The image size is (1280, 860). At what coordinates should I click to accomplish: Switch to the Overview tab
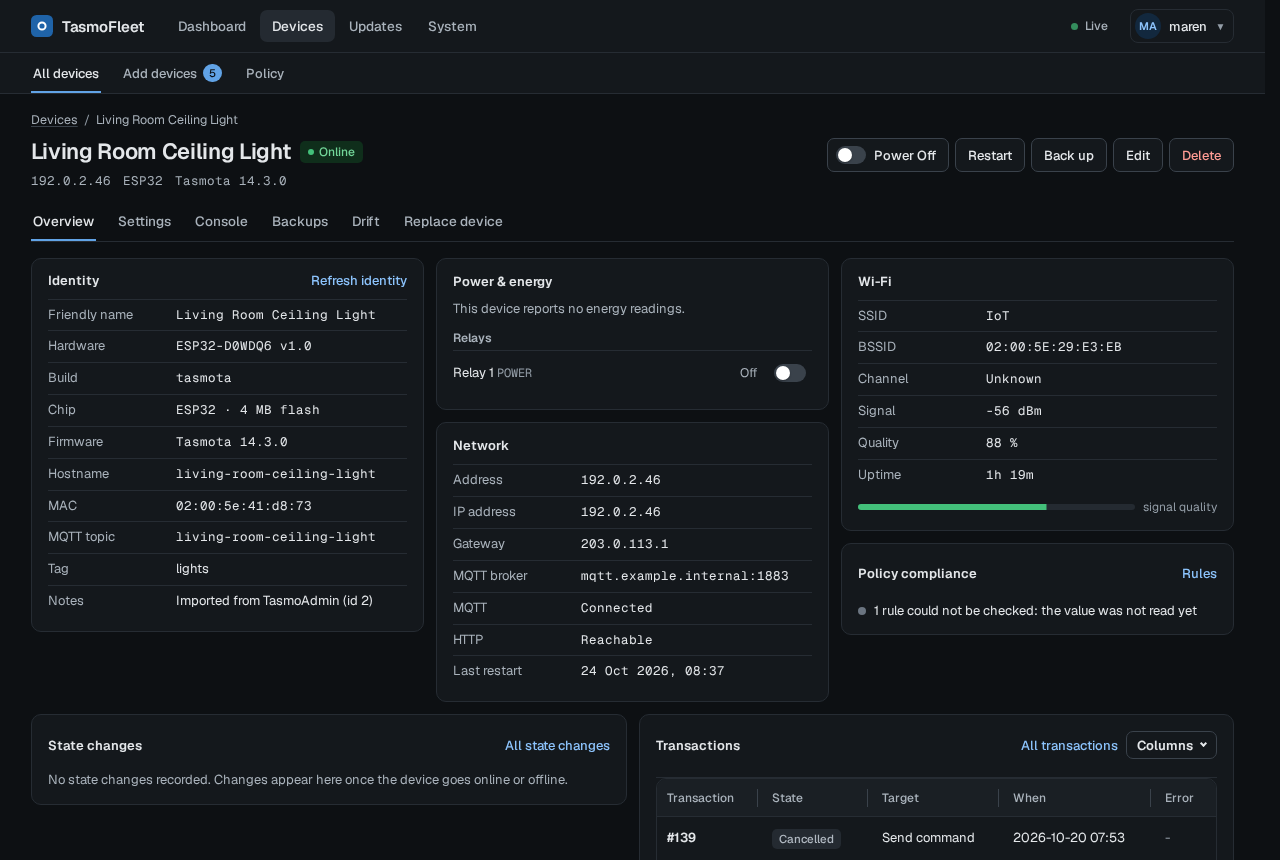click(63, 221)
